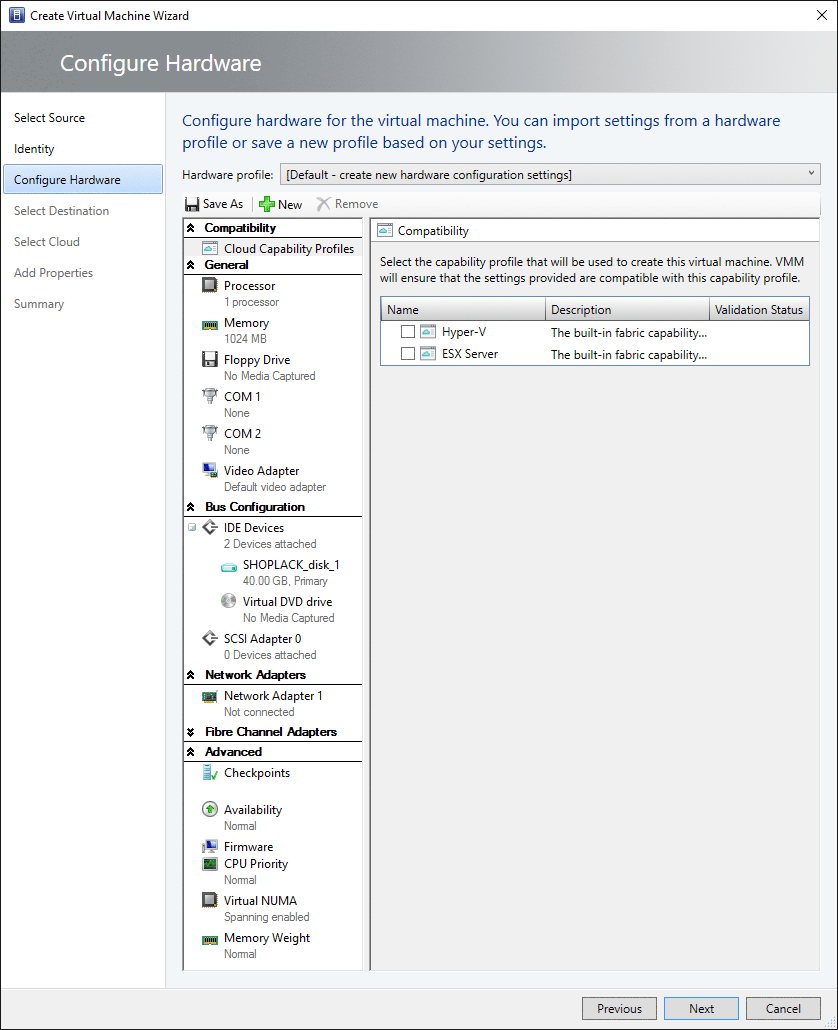Image resolution: width=838 pixels, height=1030 pixels.
Task: Enable the ESX Server capability profile checkbox
Action: tap(408, 353)
